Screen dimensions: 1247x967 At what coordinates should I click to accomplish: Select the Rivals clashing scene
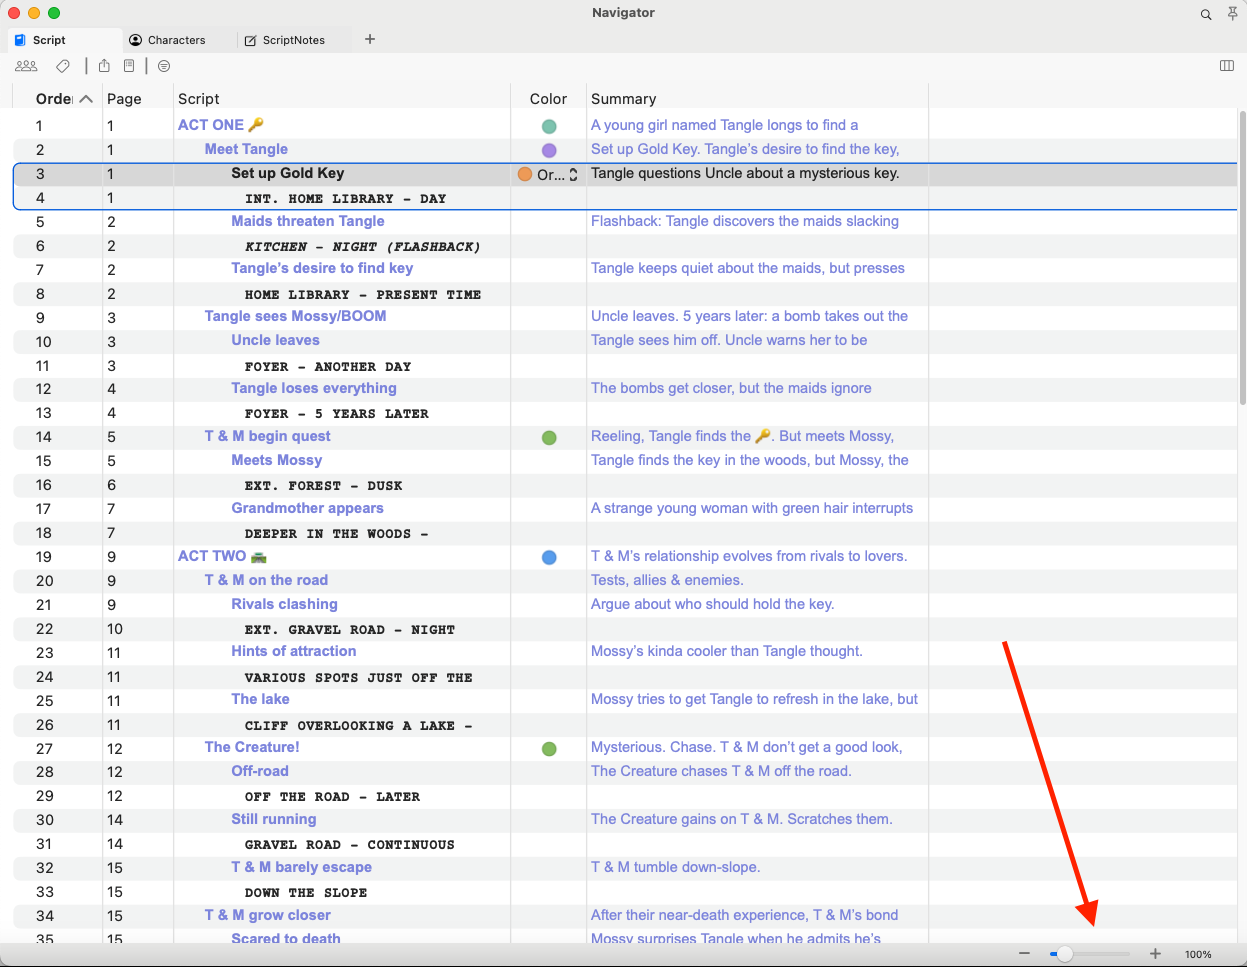coord(285,604)
